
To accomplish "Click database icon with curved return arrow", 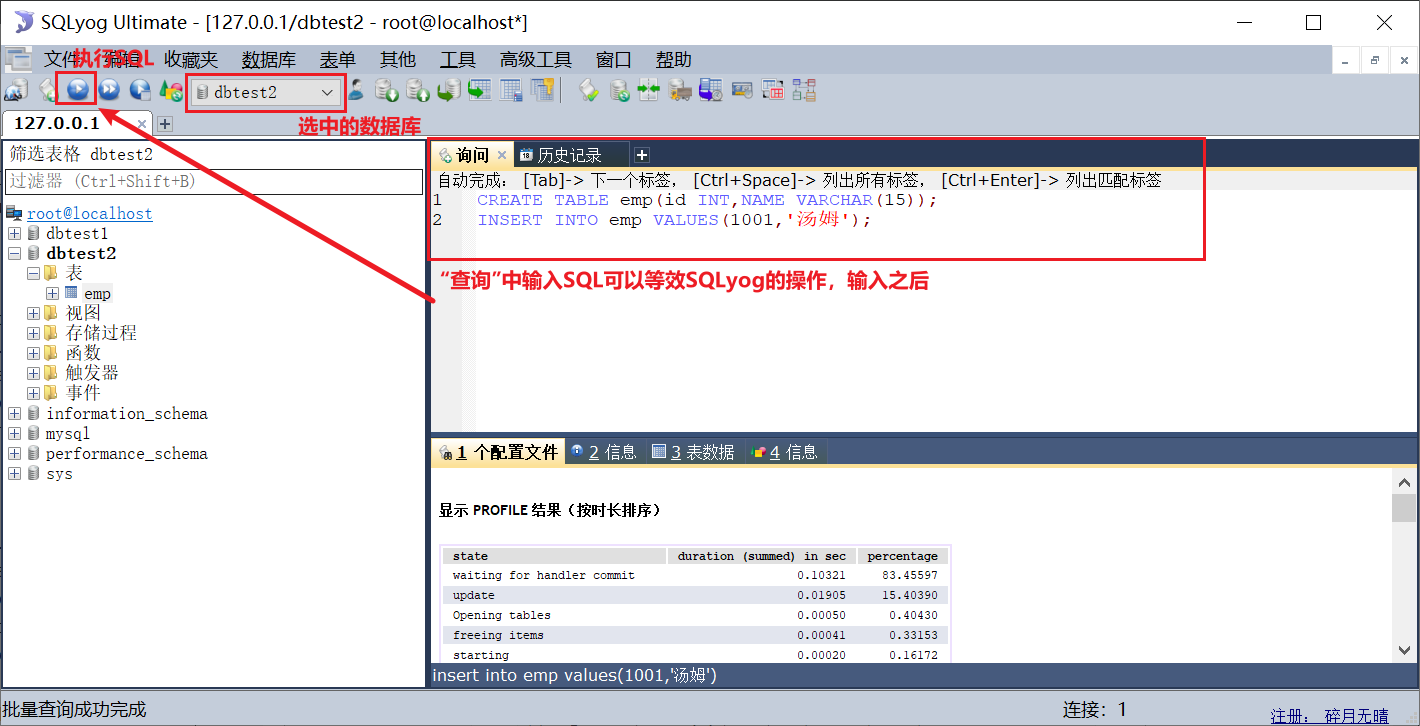I will [x=449, y=91].
